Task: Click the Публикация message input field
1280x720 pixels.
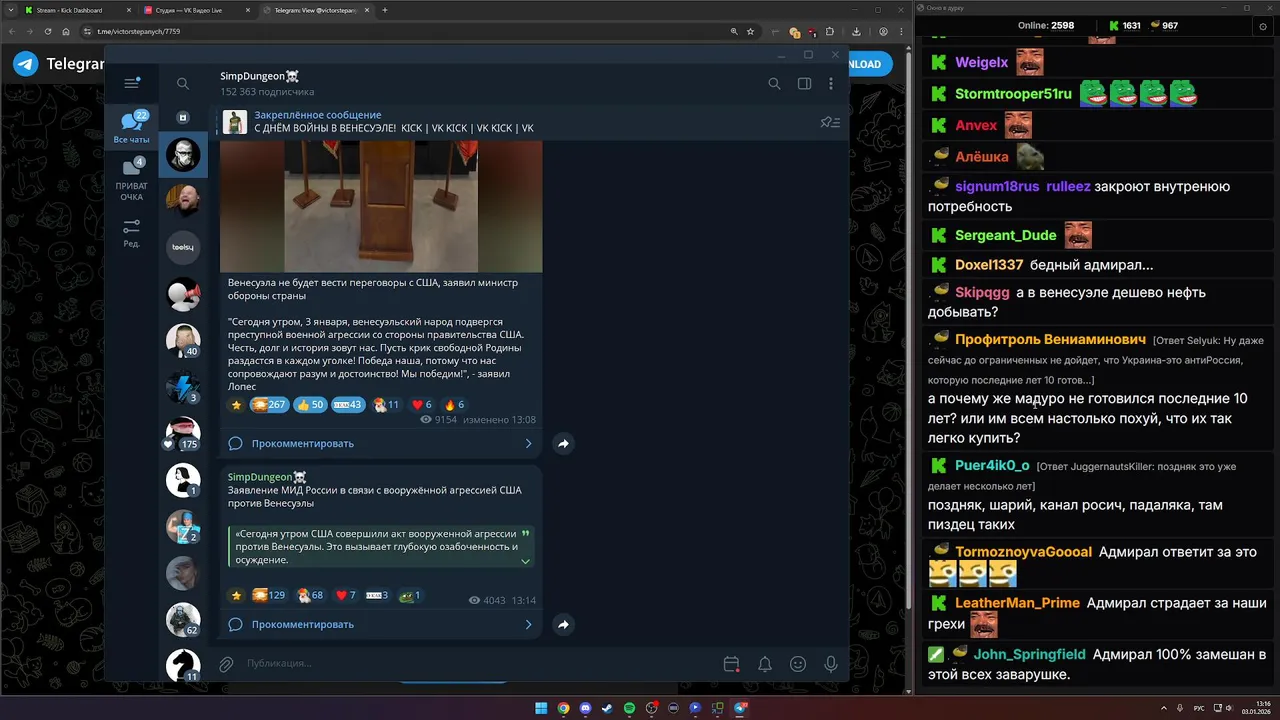Action: click(x=480, y=663)
